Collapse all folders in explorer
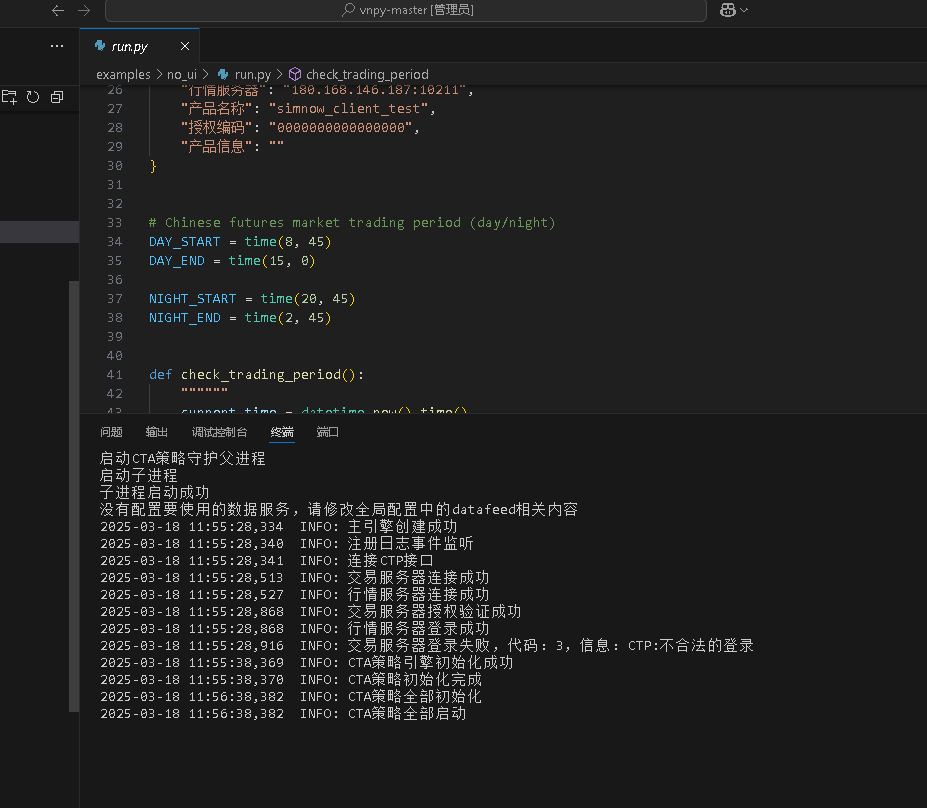The height and width of the screenshot is (808, 927). pos(57,97)
